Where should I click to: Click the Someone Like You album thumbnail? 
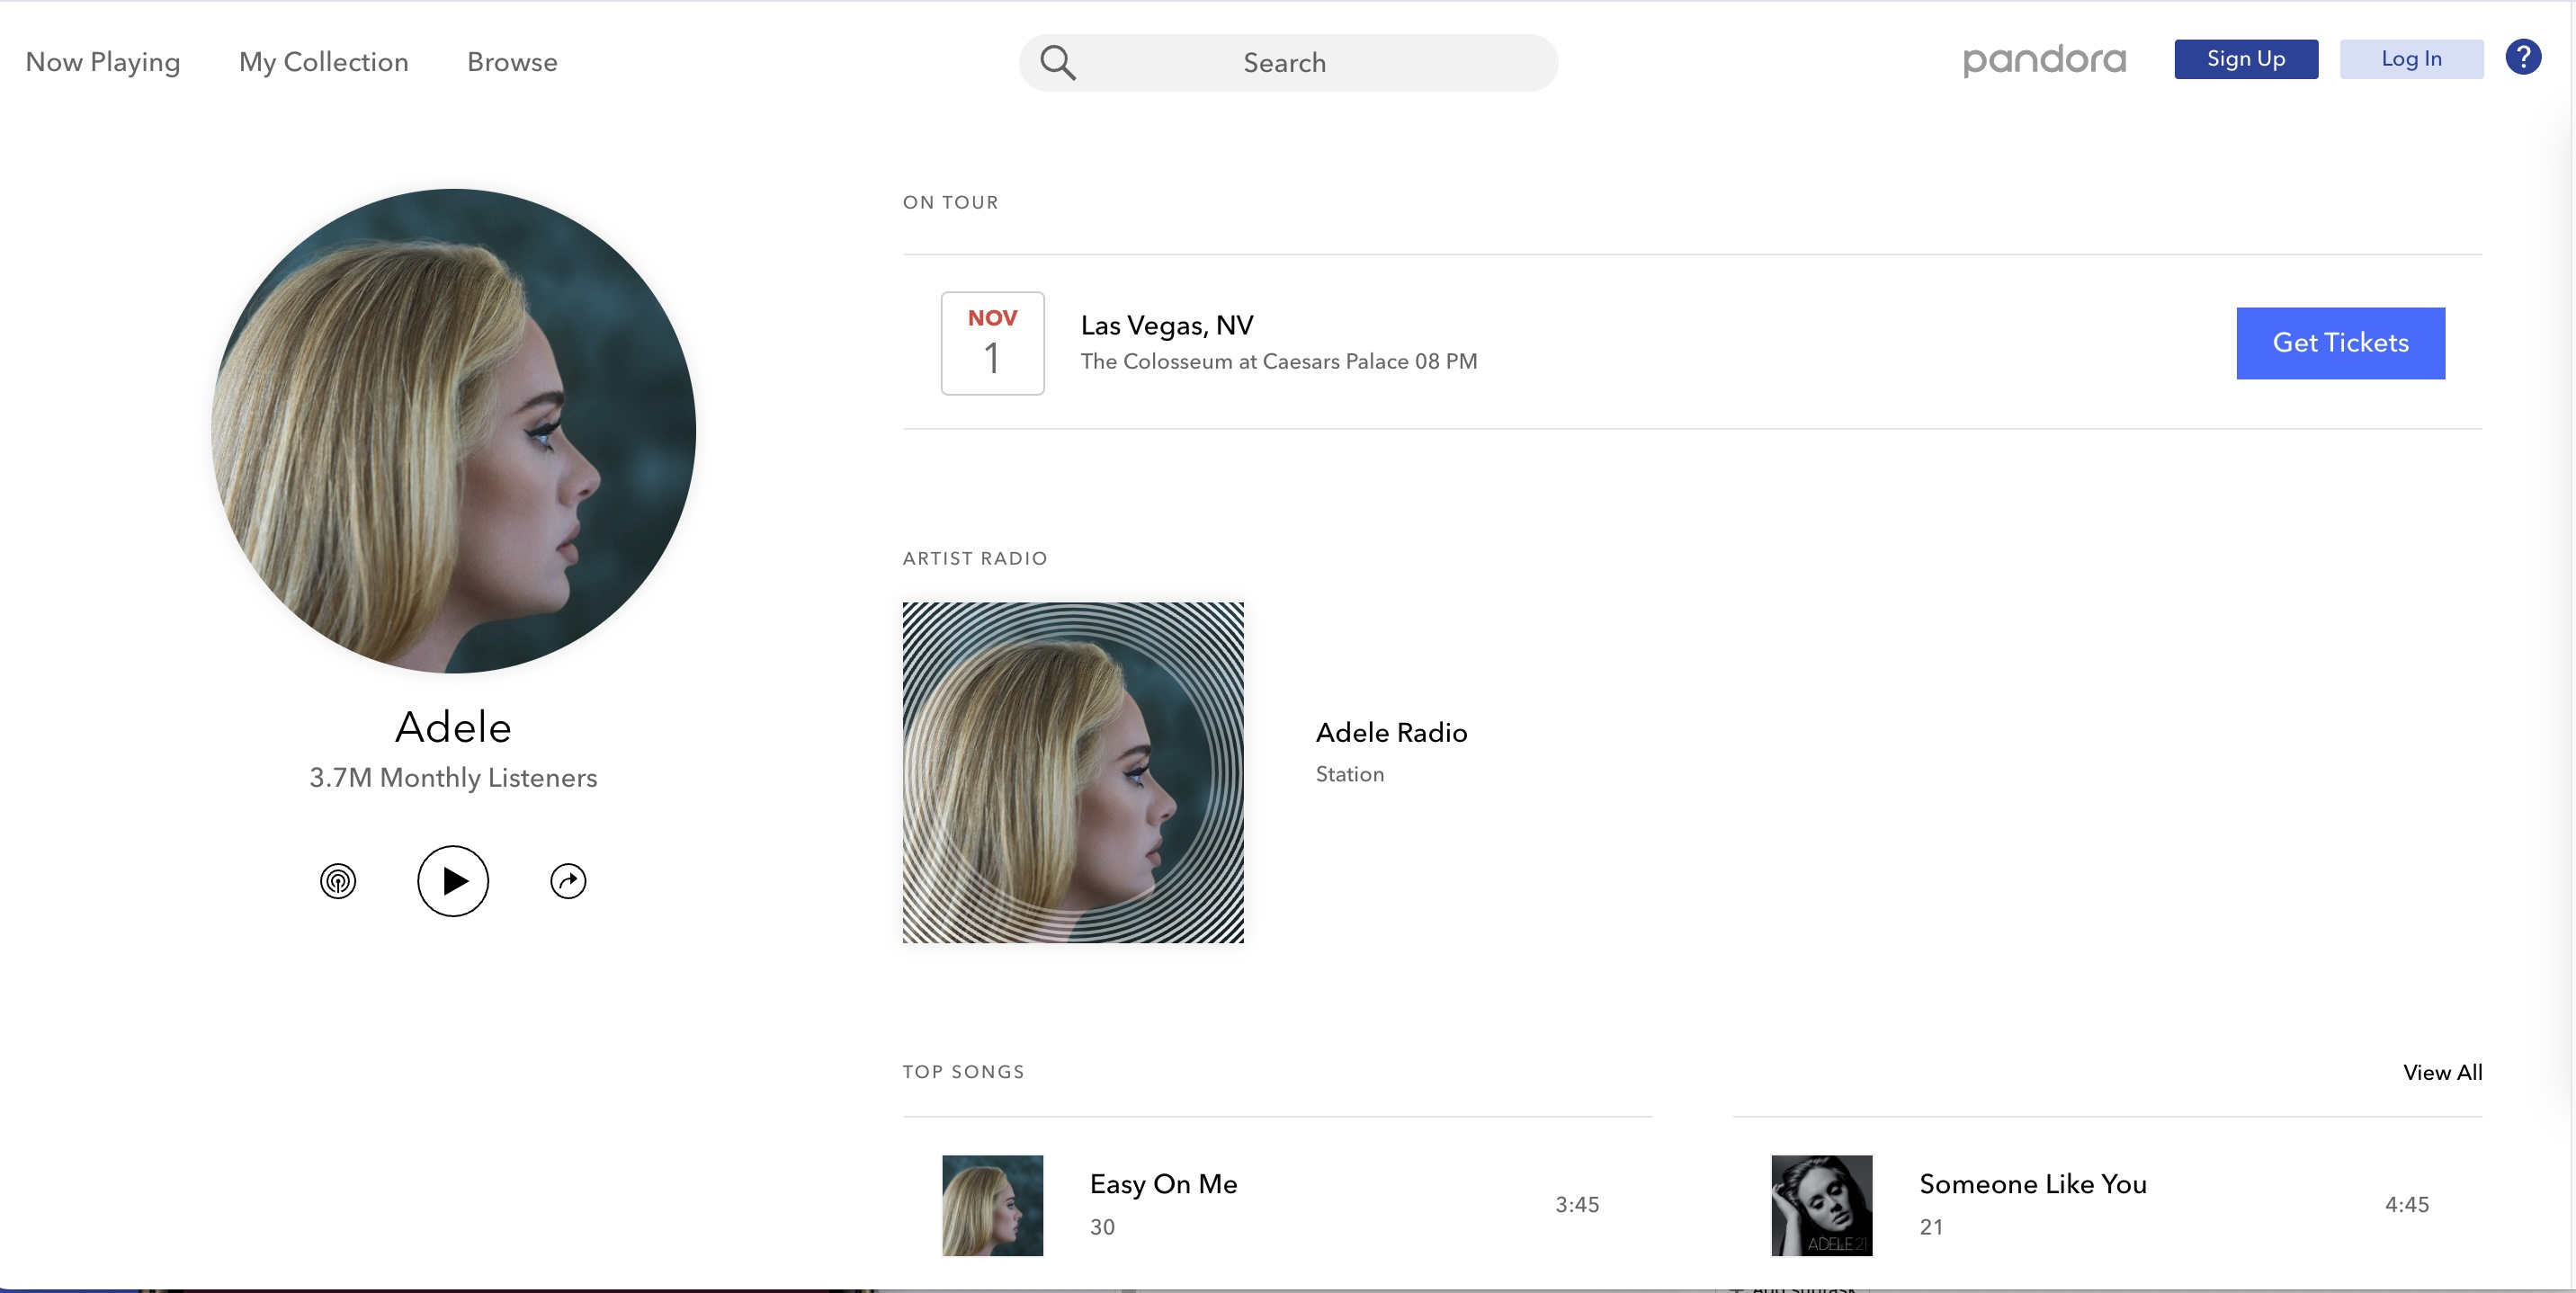1820,1206
